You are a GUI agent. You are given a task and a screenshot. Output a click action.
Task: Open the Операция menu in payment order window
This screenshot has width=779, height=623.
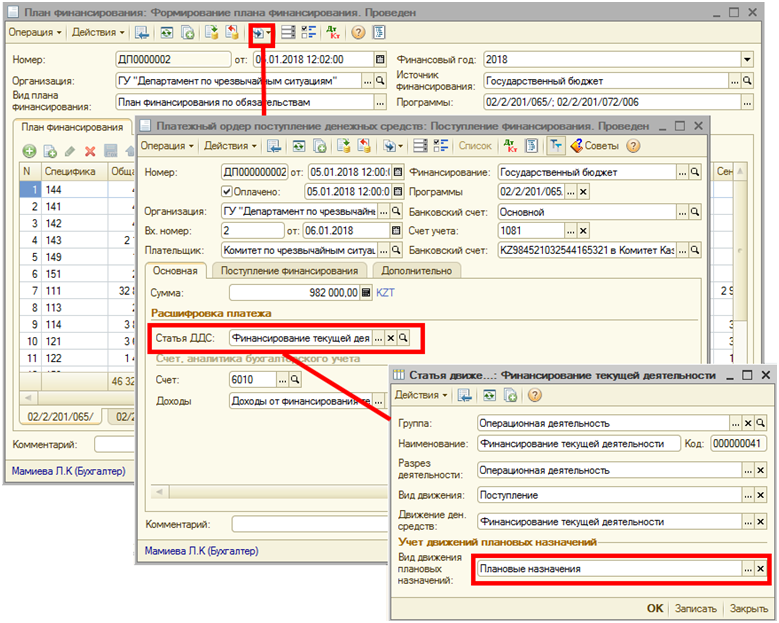click(x=166, y=146)
